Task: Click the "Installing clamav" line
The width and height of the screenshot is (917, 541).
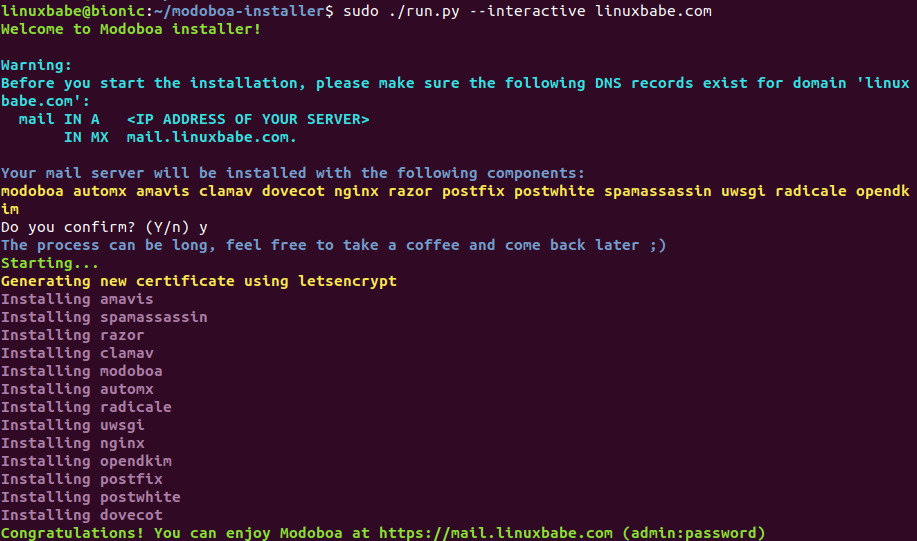Action: pyautogui.click(x=77, y=353)
